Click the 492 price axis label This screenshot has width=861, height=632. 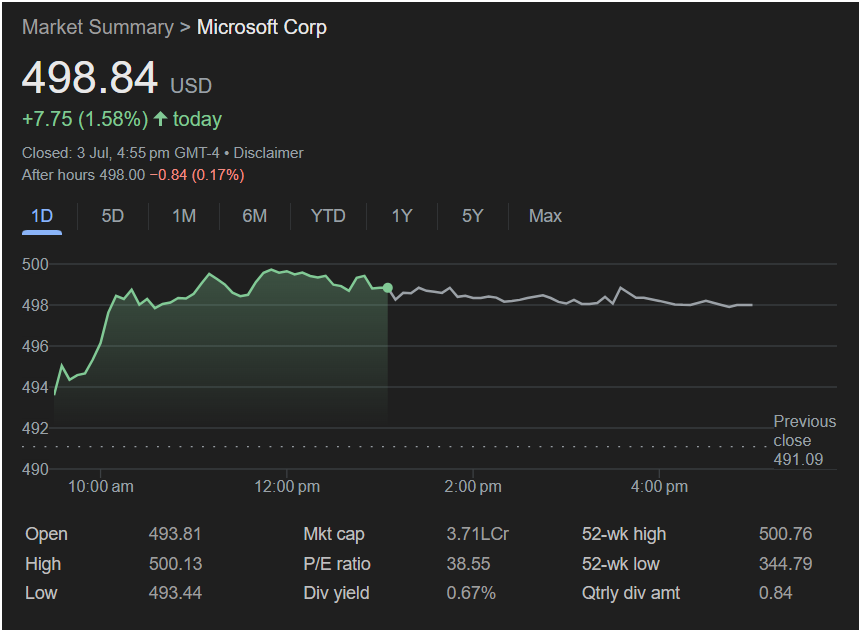pos(35,428)
